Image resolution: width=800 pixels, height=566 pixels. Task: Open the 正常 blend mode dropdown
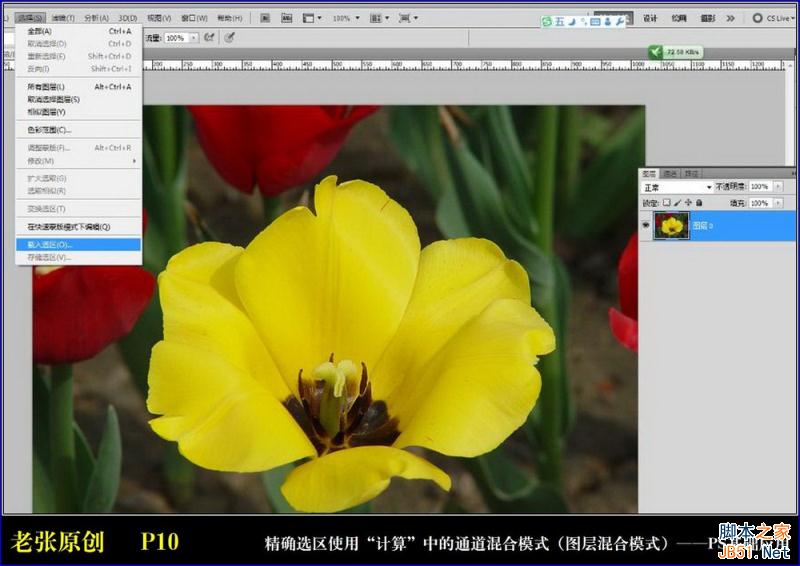coord(678,187)
